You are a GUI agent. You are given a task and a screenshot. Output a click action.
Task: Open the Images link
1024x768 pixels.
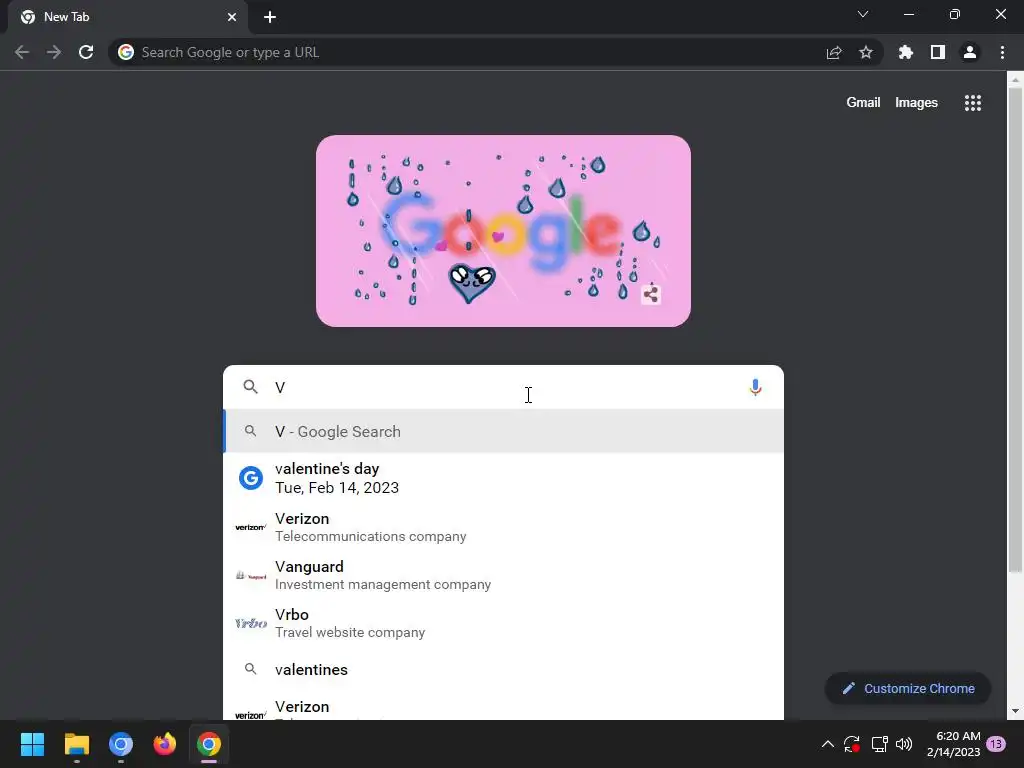tap(916, 103)
